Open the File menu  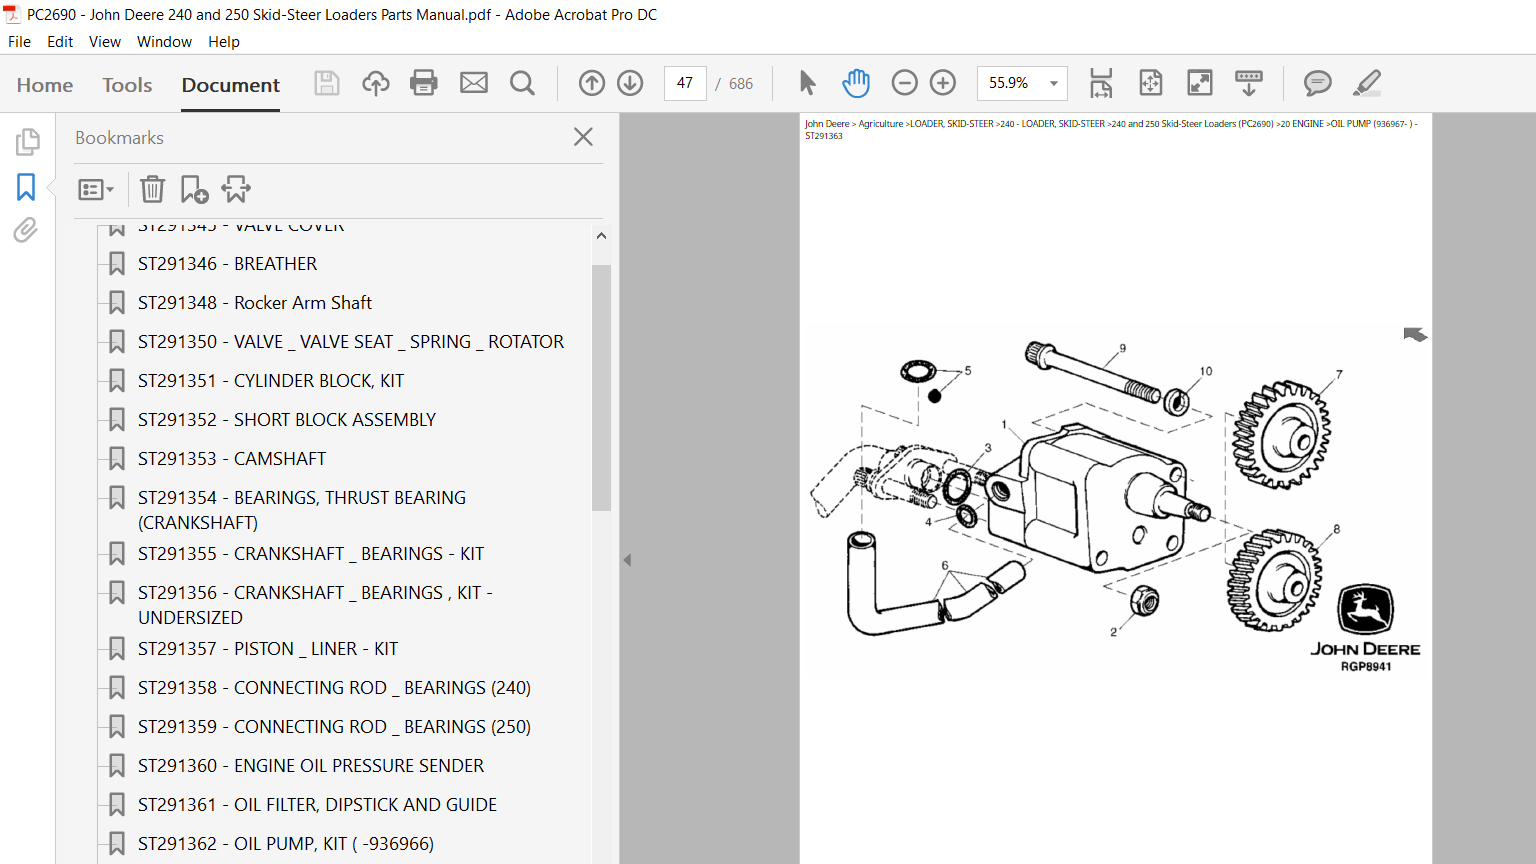[19, 41]
